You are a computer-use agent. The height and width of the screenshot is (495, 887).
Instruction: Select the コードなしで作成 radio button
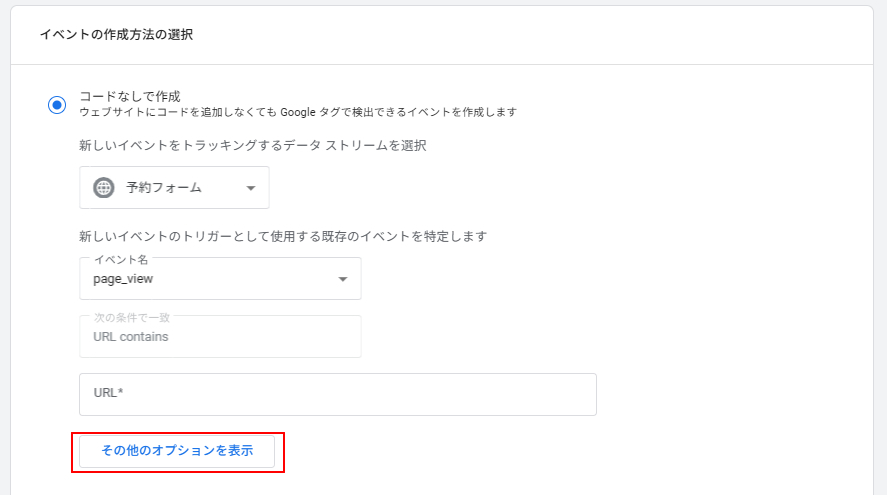click(x=57, y=104)
